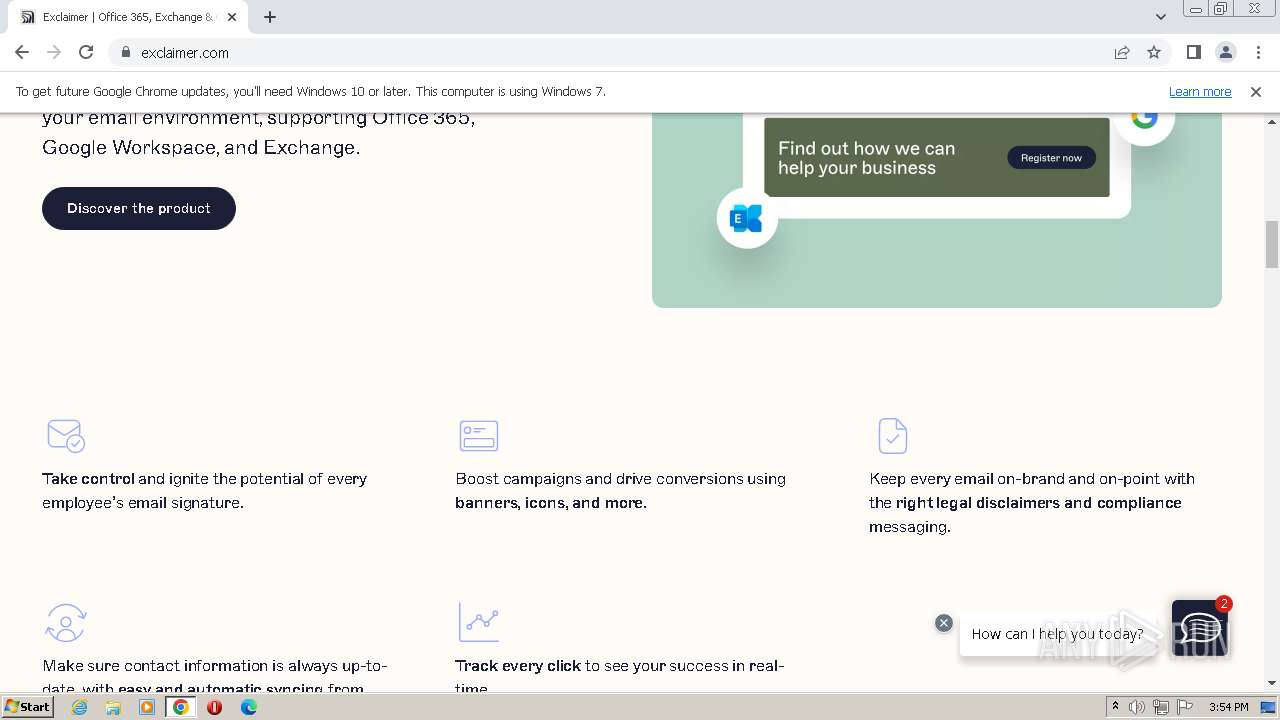
Task: Click the legal disclaimer document icon
Action: (892, 436)
